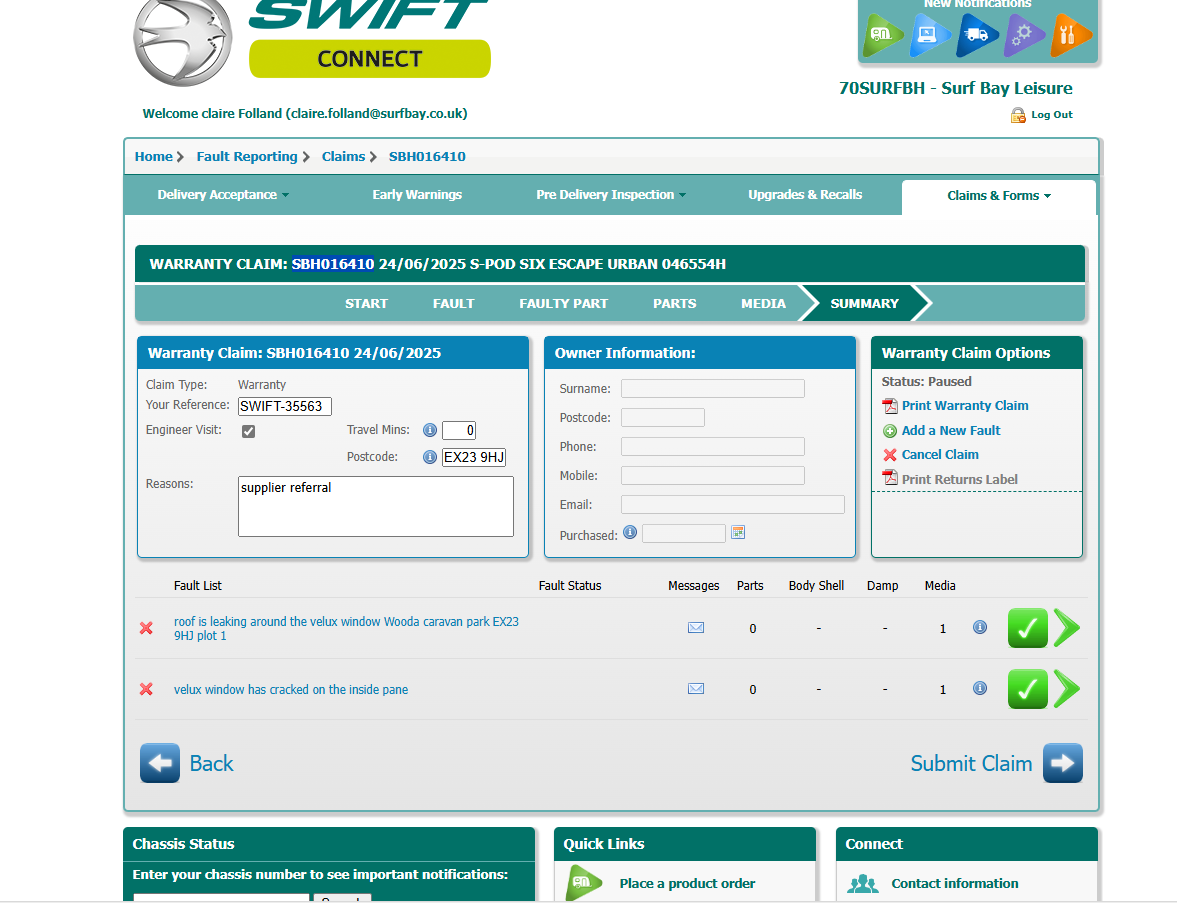This screenshot has height=903, width=1177.
Task: Open the Purchased date calendar picker
Action: point(738,532)
